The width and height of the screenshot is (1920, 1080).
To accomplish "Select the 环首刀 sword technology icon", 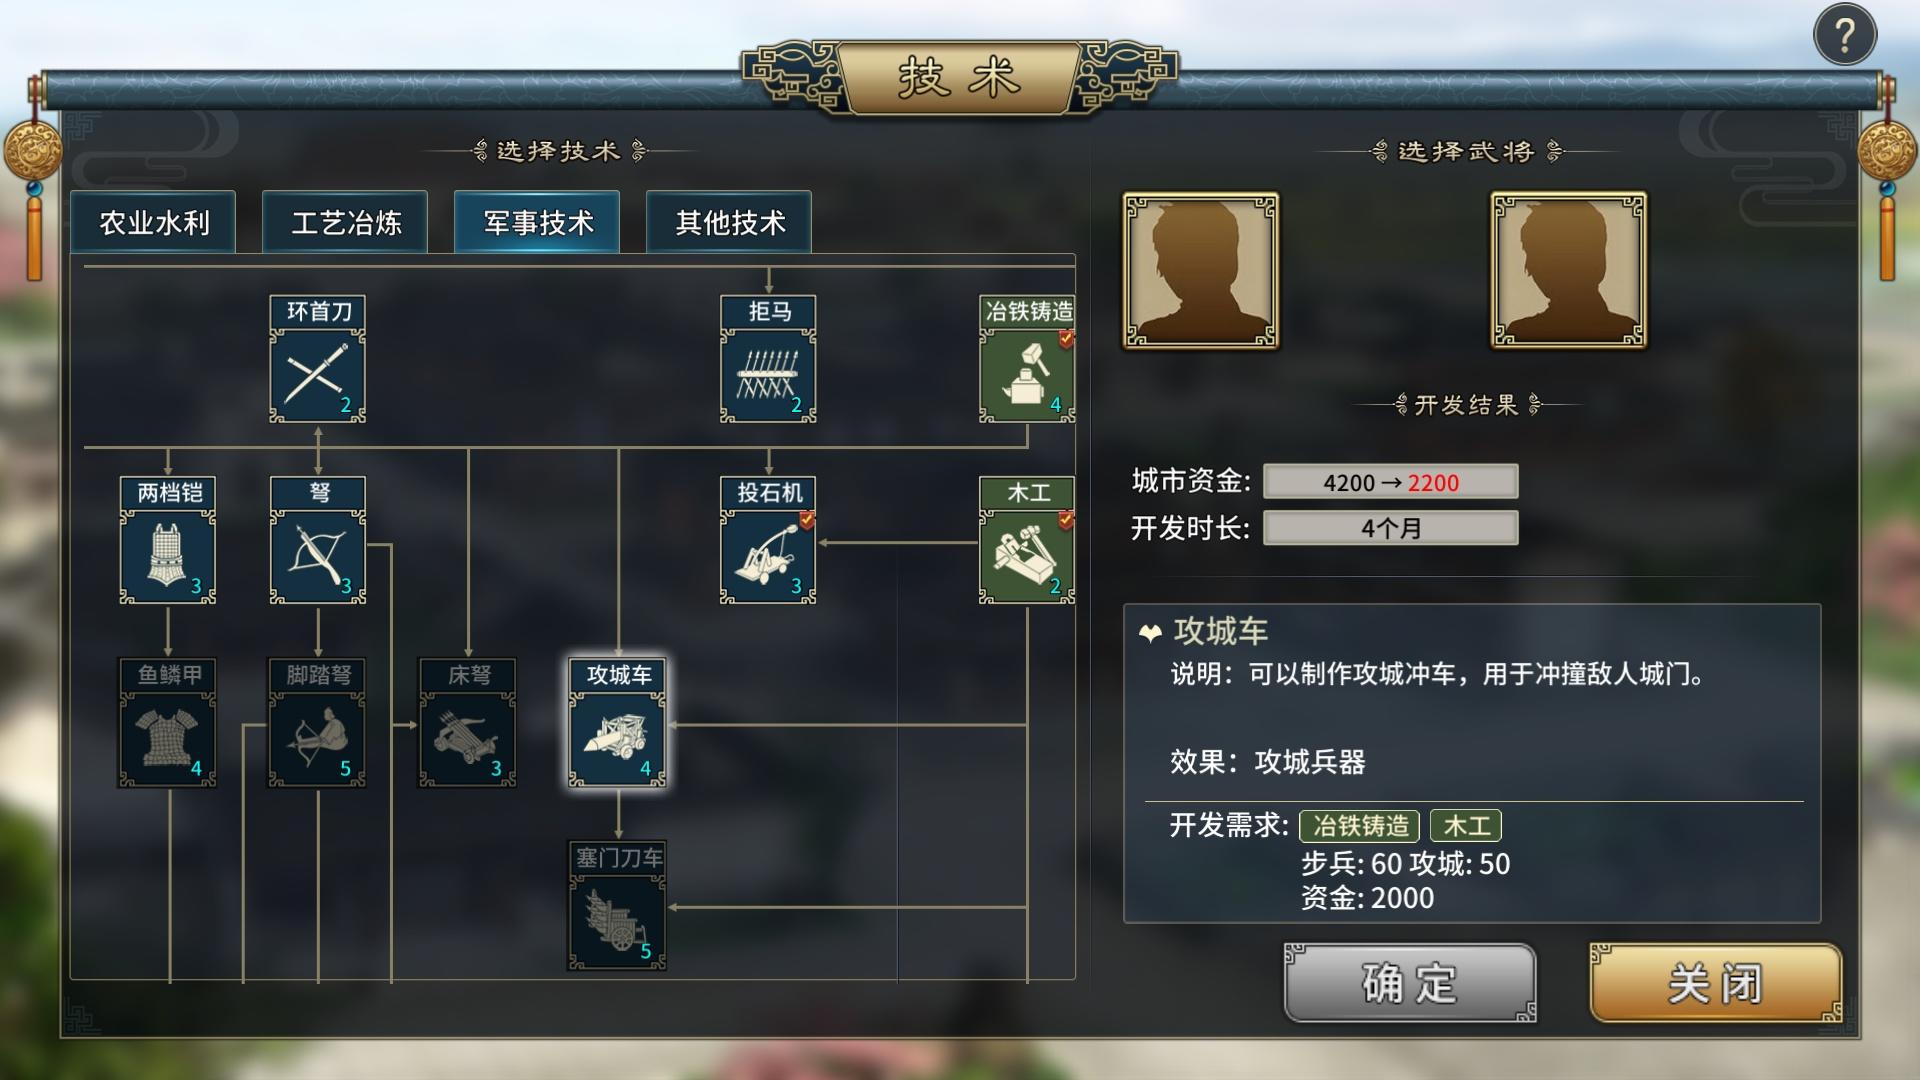I will (x=318, y=359).
